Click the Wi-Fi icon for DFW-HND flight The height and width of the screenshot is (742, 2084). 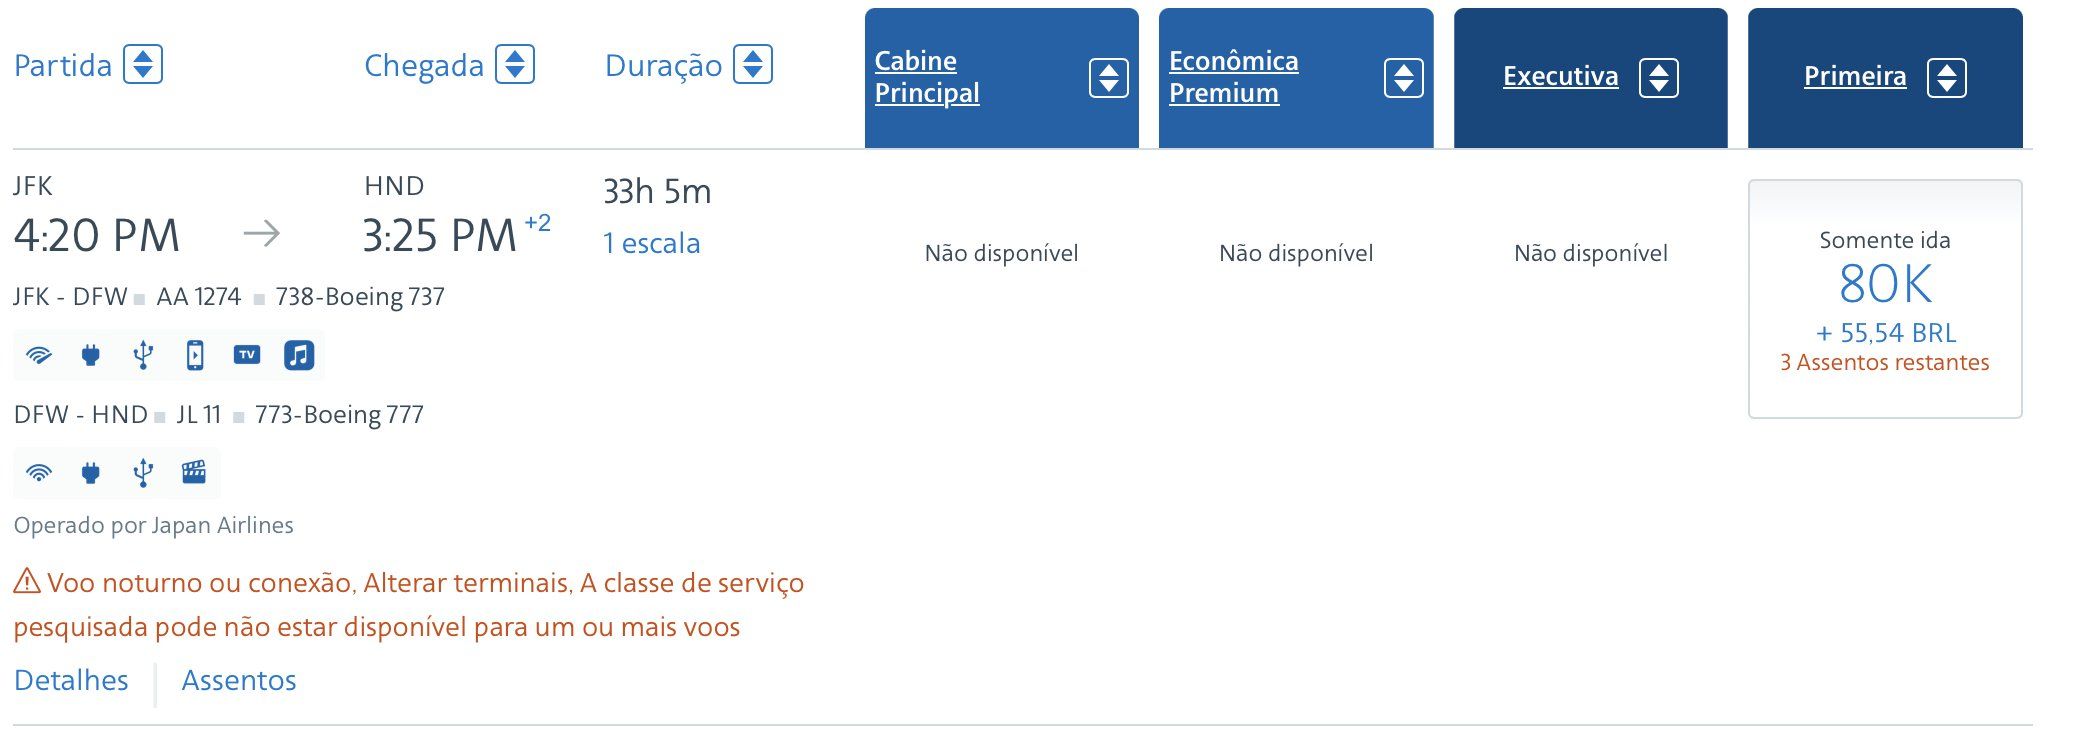[x=39, y=473]
